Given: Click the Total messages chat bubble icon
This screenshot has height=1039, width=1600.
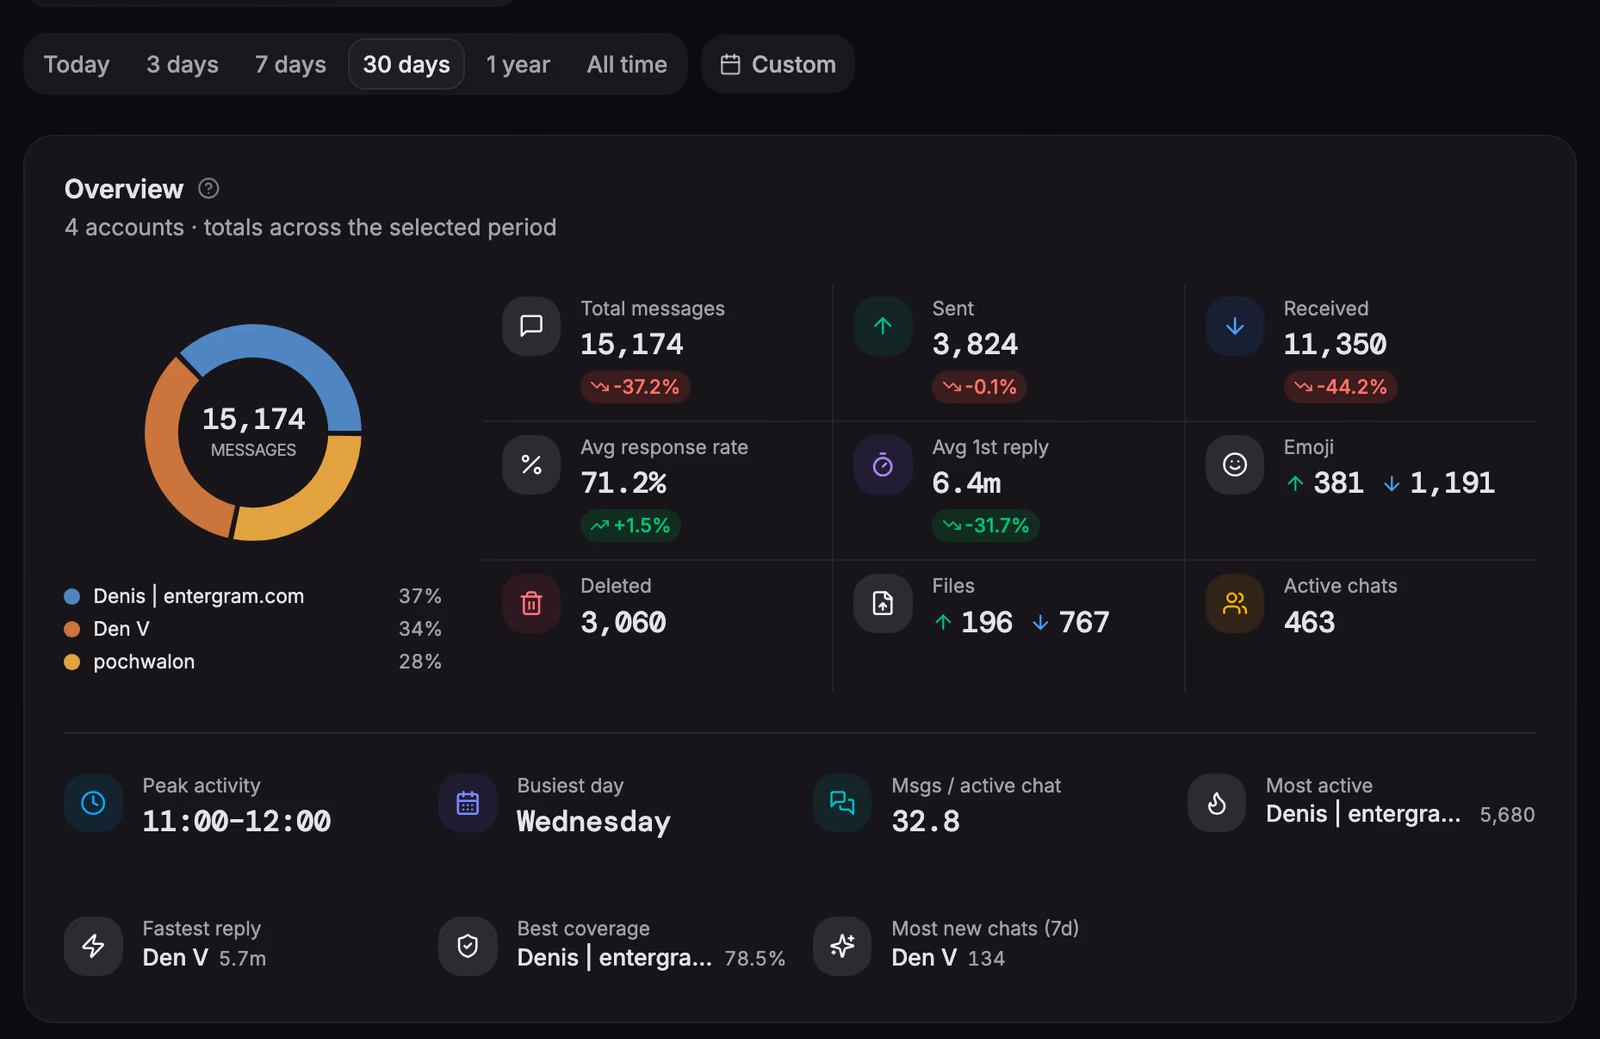Looking at the screenshot, I should click(531, 326).
